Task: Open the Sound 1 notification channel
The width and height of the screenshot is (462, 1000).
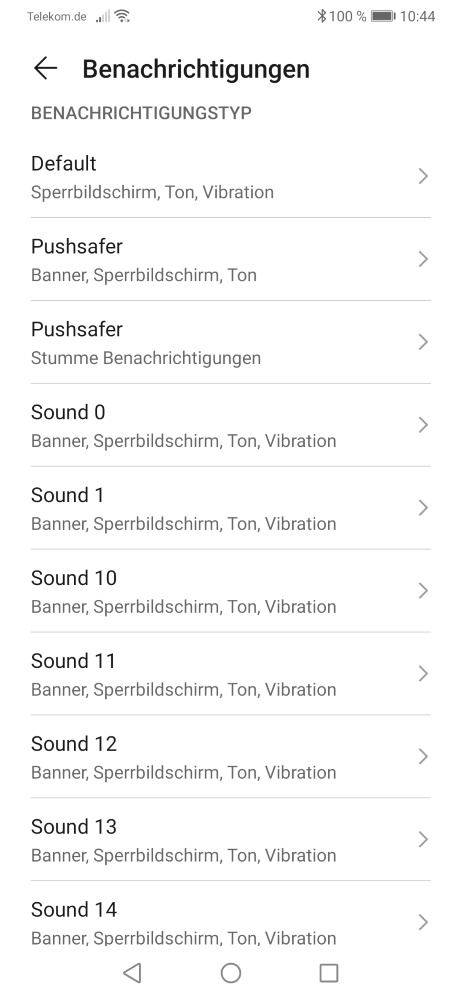Action: 231,508
